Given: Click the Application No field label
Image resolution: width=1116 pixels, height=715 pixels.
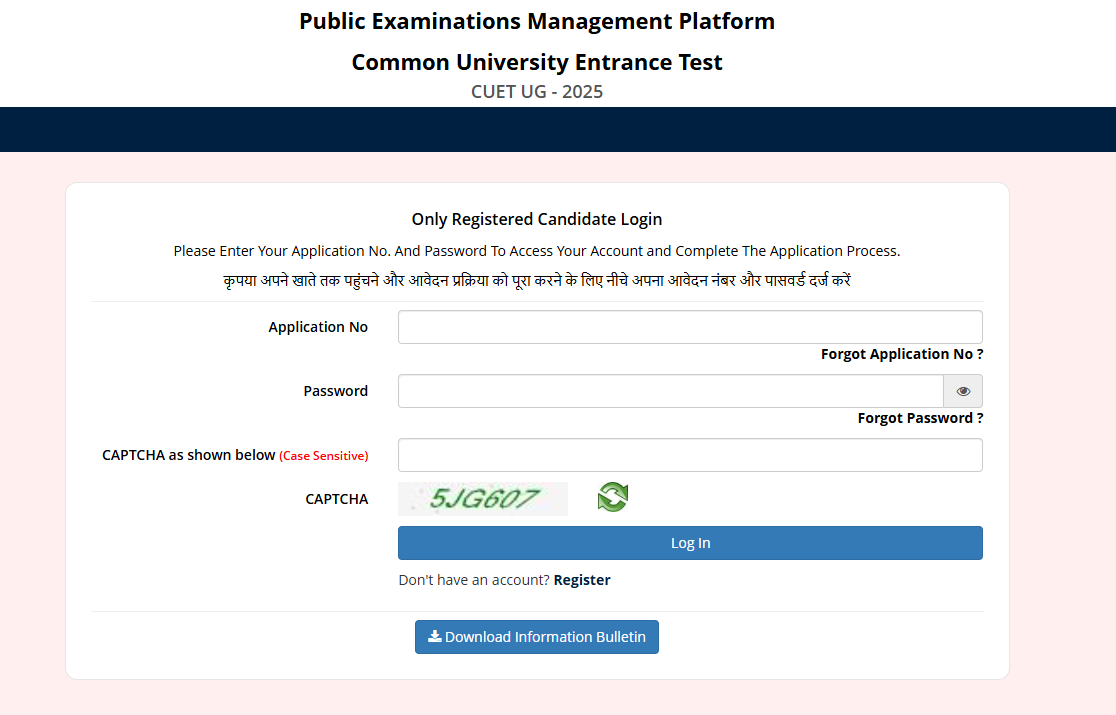Looking at the screenshot, I should pyautogui.click(x=318, y=327).
